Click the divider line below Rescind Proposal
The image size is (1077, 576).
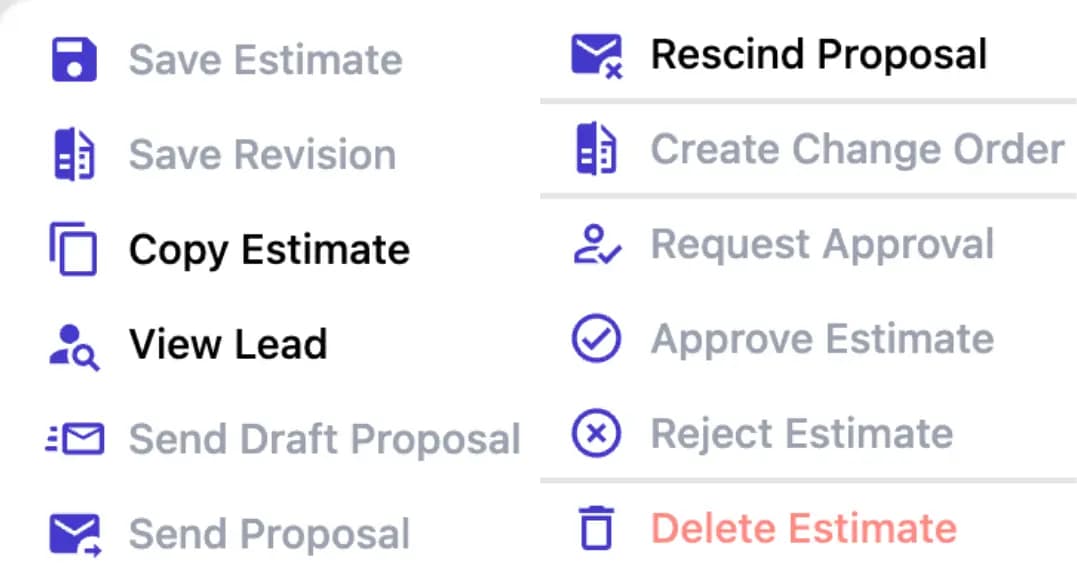808,99
